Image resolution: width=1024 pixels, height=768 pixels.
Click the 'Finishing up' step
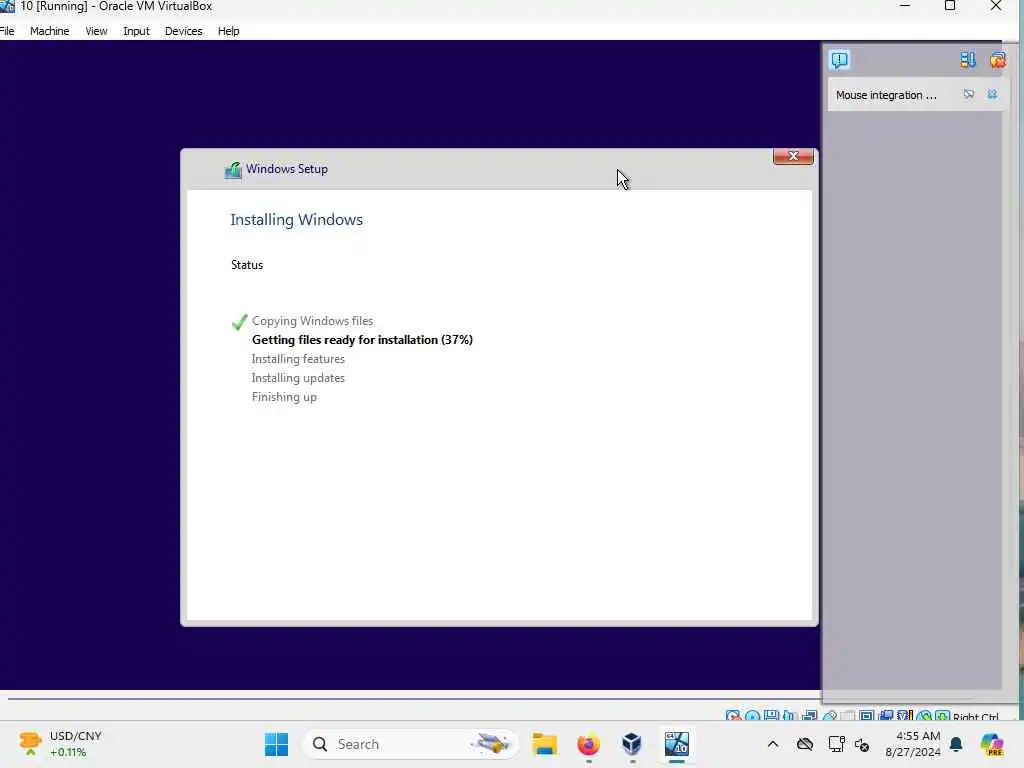click(x=284, y=397)
